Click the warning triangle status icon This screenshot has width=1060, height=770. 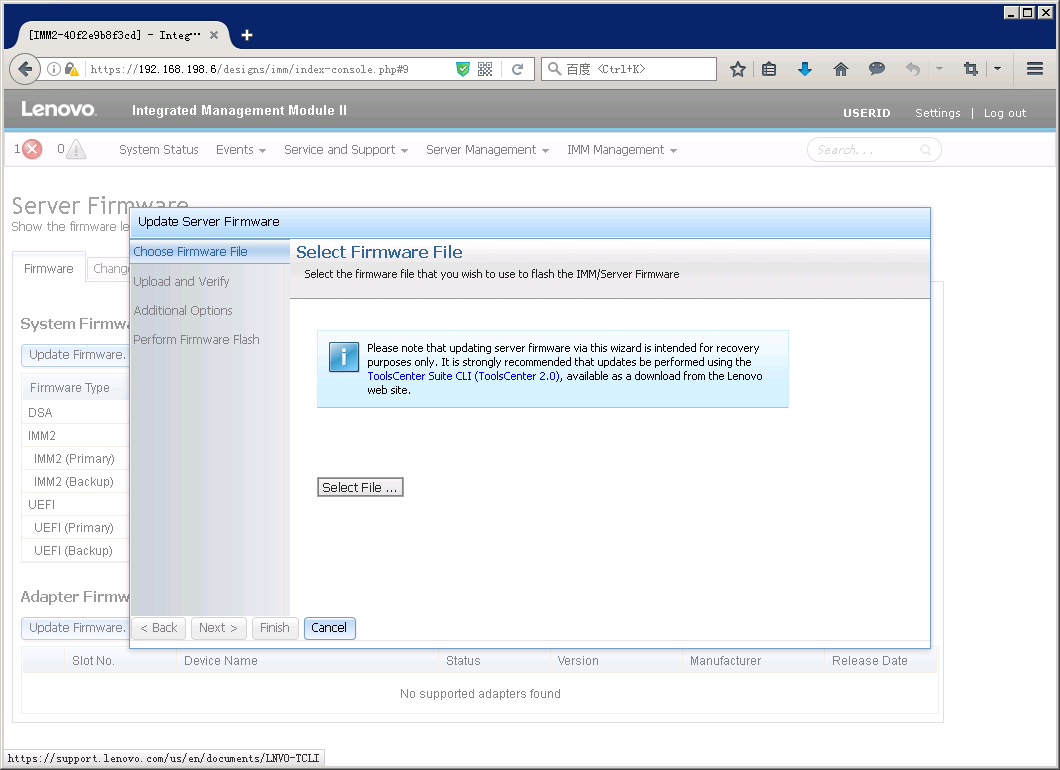76,150
